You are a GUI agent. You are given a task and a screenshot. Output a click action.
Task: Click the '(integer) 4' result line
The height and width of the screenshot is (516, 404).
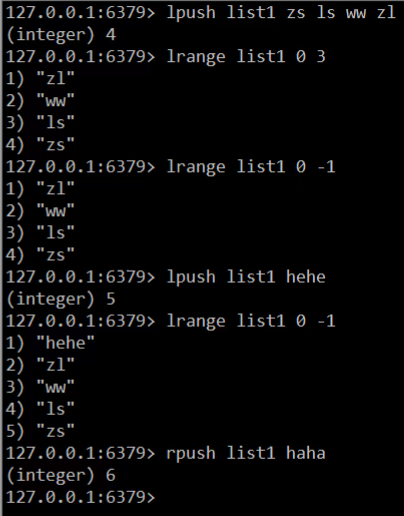click(61, 35)
